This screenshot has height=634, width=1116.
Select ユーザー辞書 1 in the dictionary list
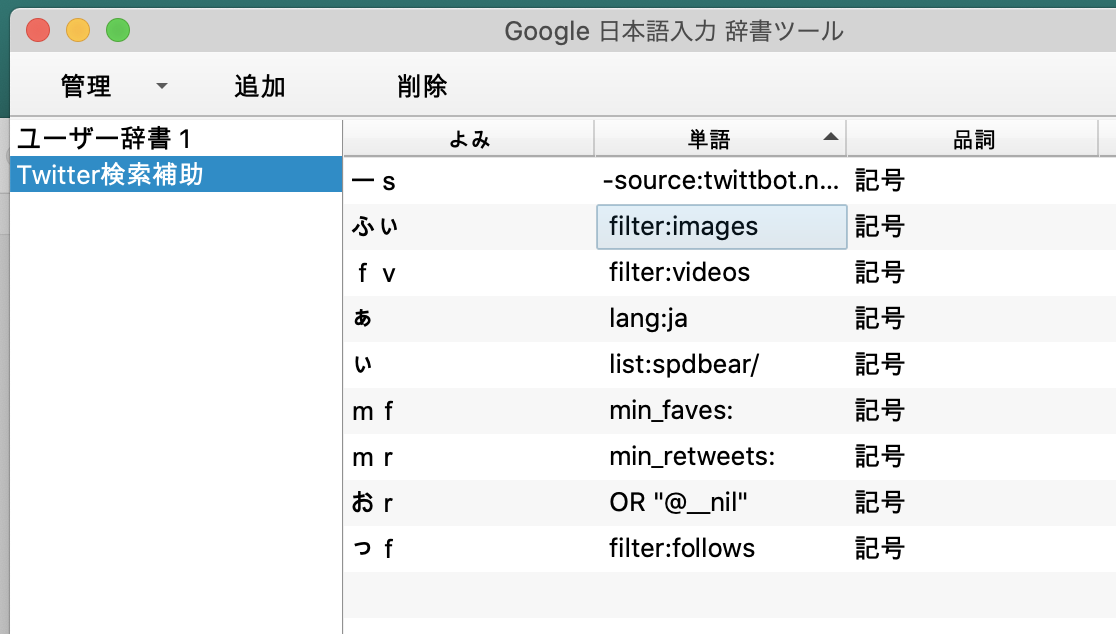103,138
